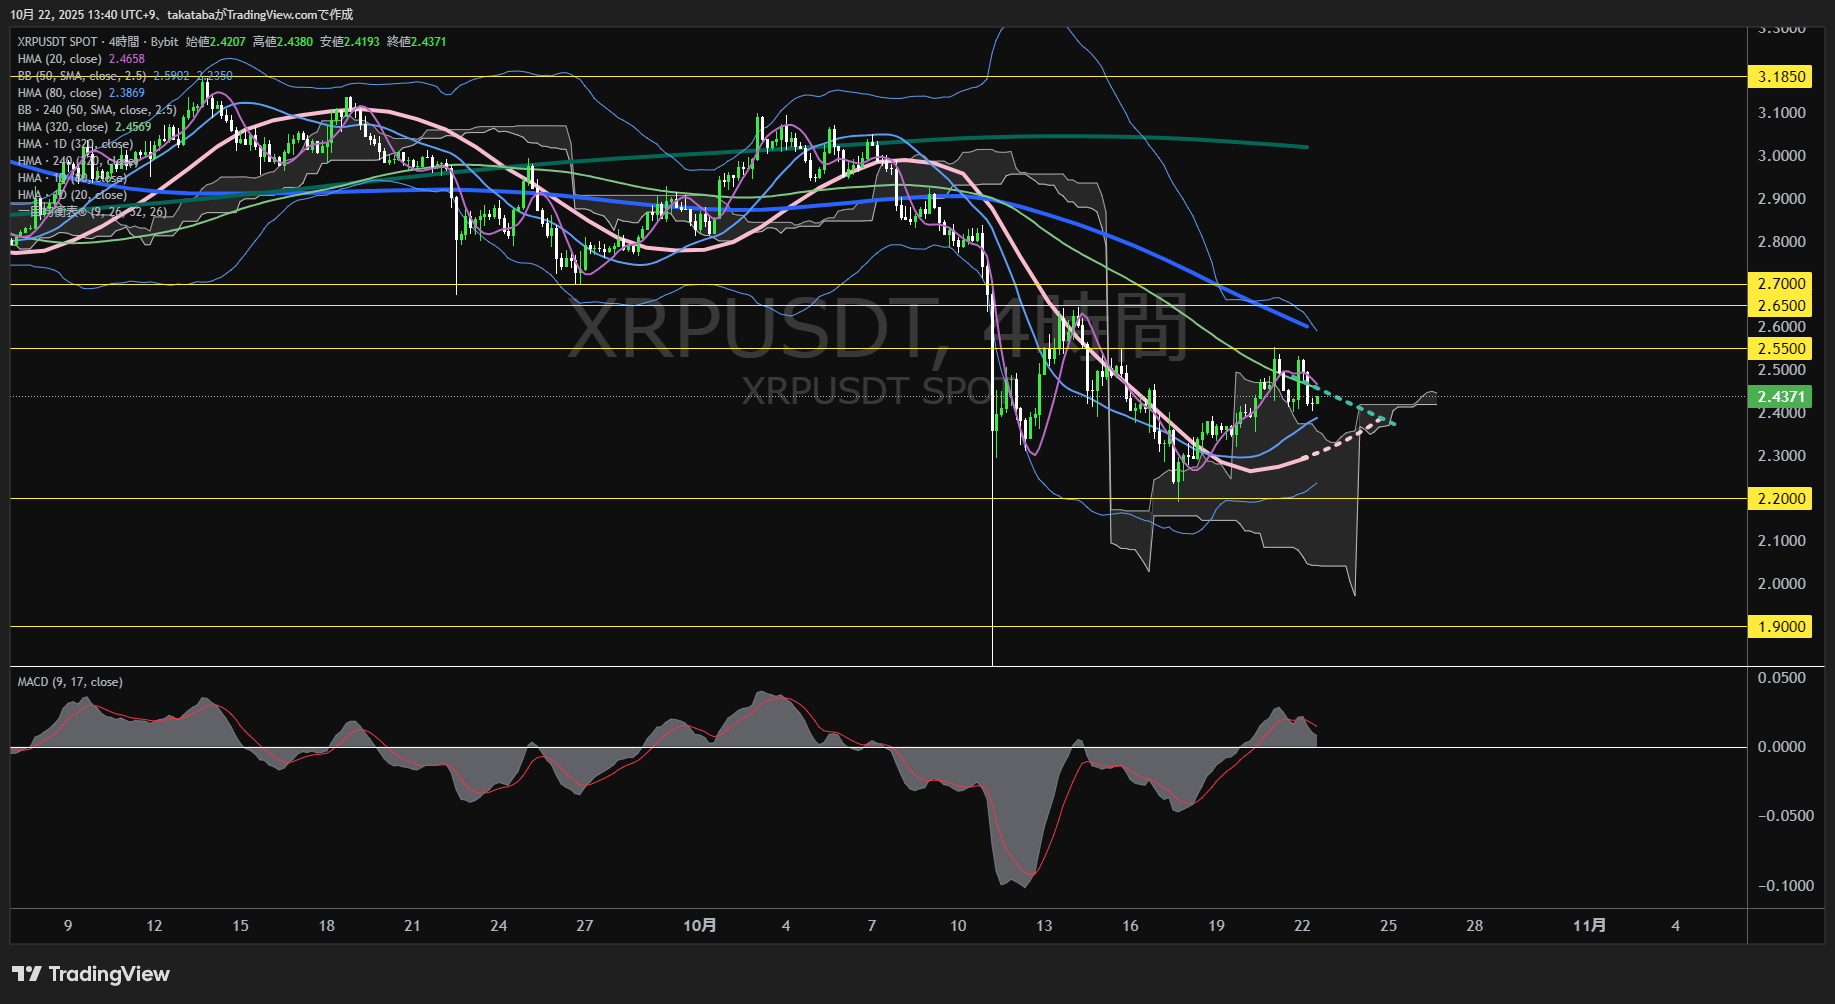Click the BB · 240 indicator legend
The width and height of the screenshot is (1835, 1004).
[x=96, y=110]
